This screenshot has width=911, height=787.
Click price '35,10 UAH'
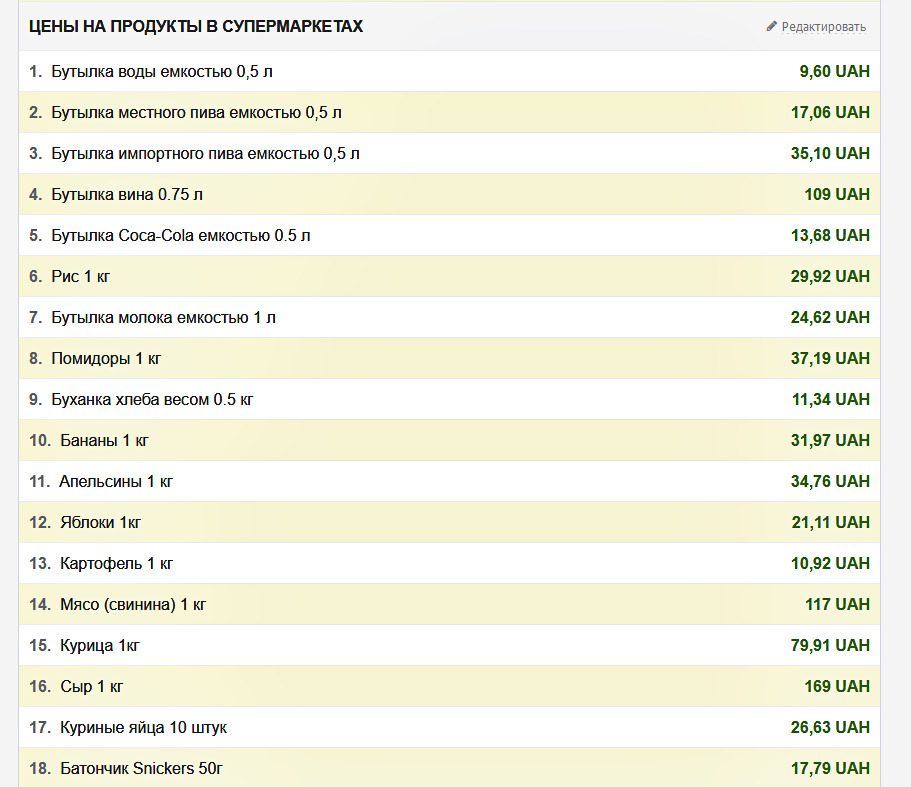coord(830,153)
